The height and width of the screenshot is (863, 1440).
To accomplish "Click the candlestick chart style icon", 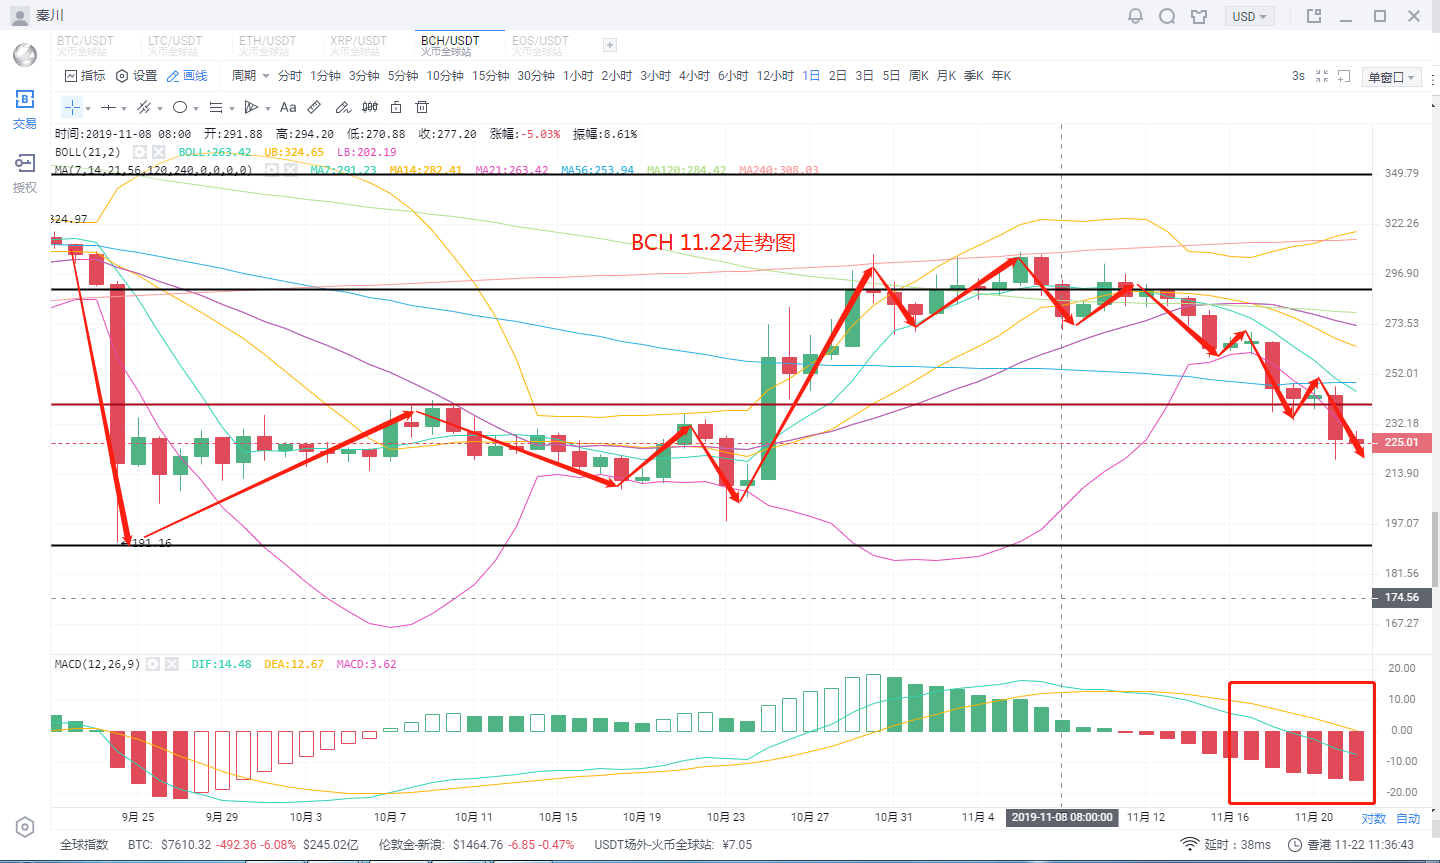I will (x=370, y=107).
